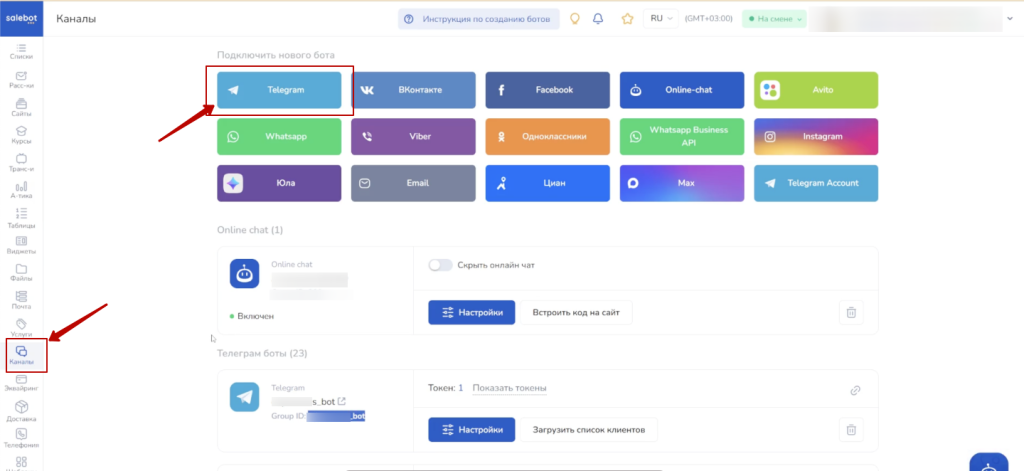Connect a Юла channel
The width and height of the screenshot is (1024, 471).
tap(279, 183)
